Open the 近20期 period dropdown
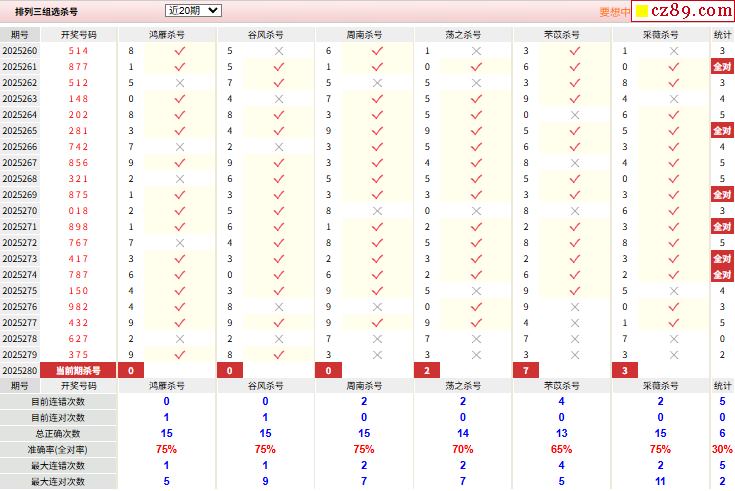 tap(193, 11)
